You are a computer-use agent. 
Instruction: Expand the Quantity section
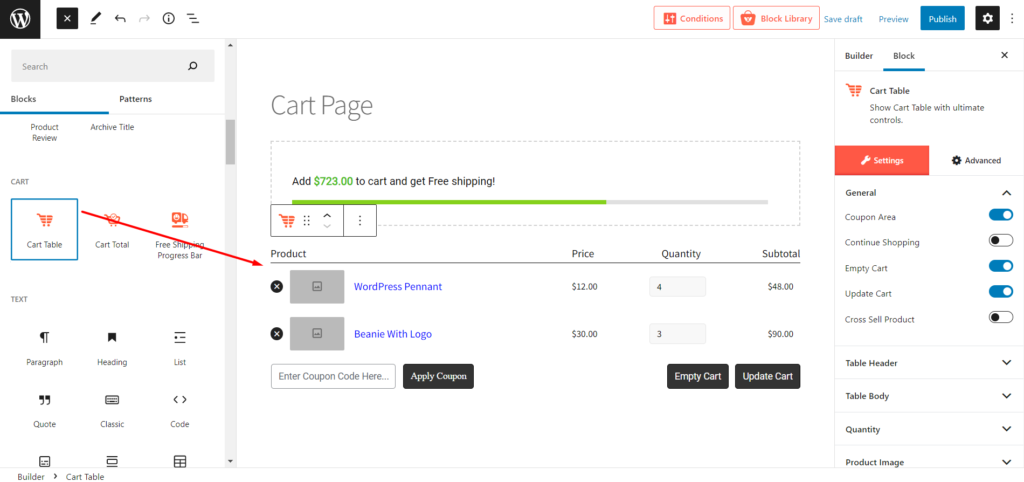929,429
